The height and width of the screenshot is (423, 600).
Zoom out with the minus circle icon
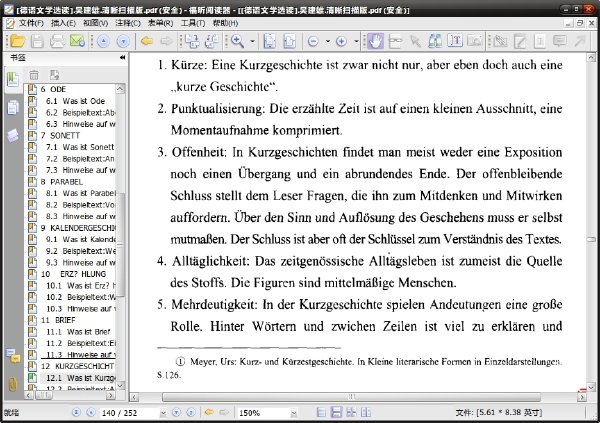(x=313, y=41)
